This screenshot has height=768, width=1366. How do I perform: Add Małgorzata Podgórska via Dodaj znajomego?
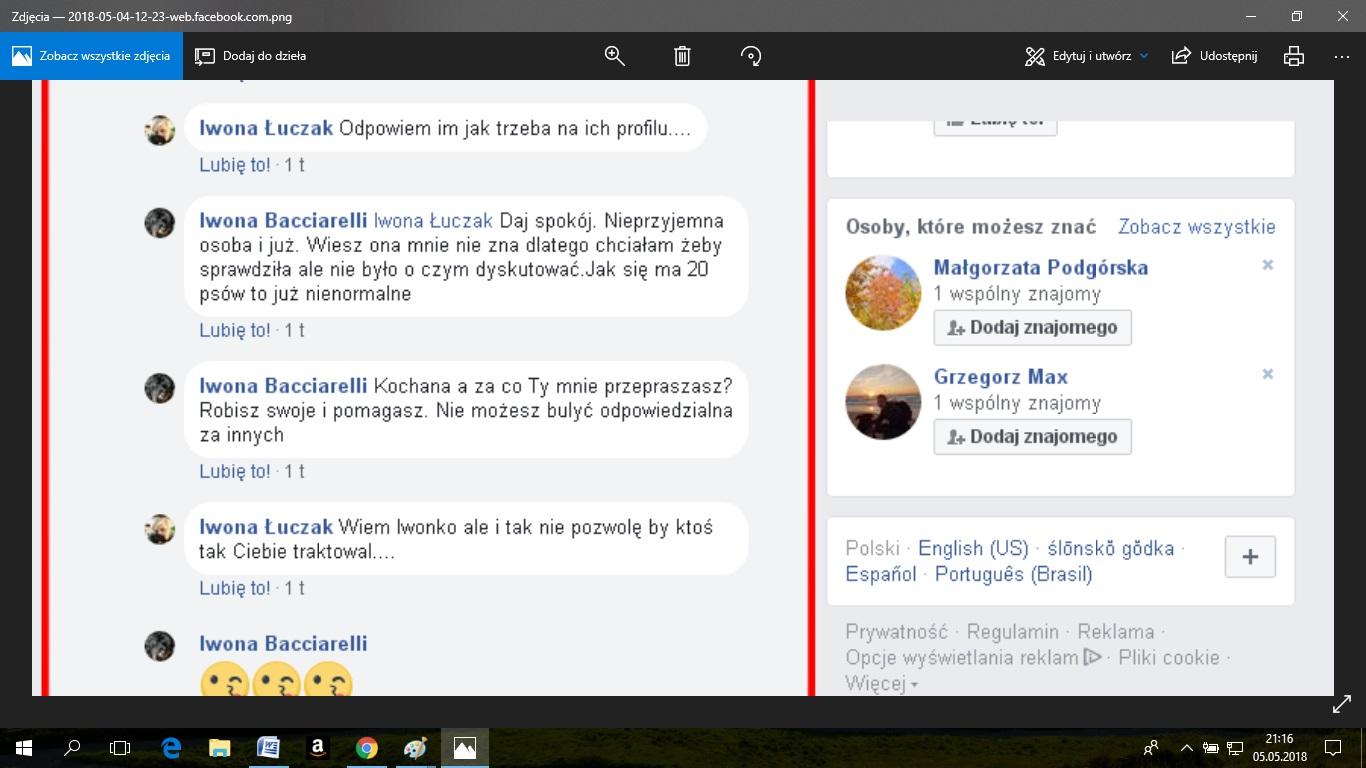[1032, 328]
